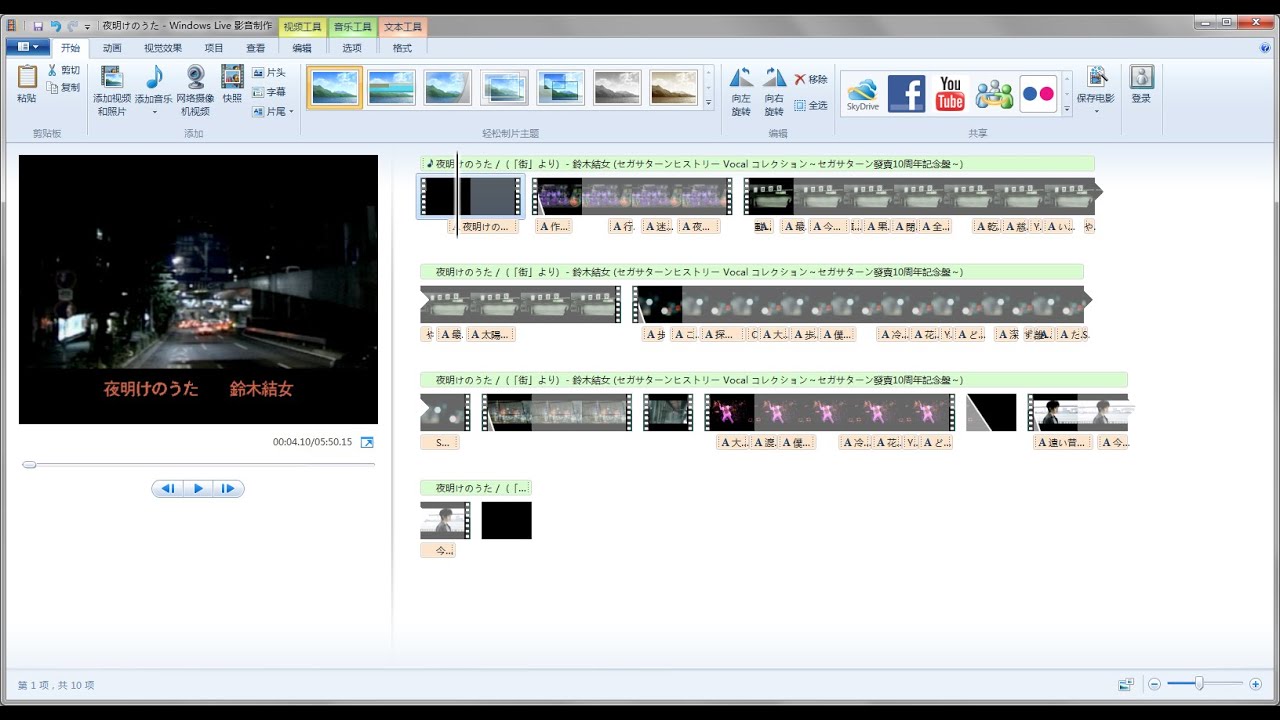1280x720 pixels.
Task: Add a Caption (字幕)
Action: (268, 92)
